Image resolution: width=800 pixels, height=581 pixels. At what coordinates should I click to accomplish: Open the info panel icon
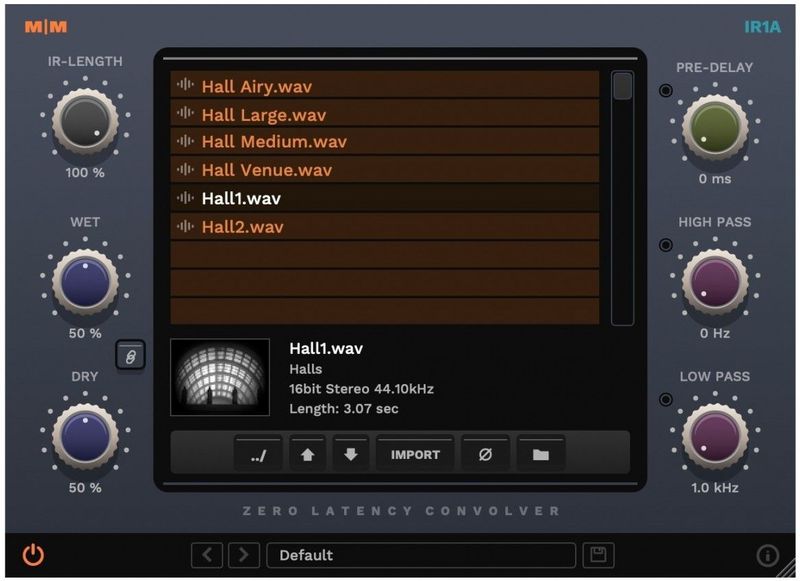tap(767, 555)
